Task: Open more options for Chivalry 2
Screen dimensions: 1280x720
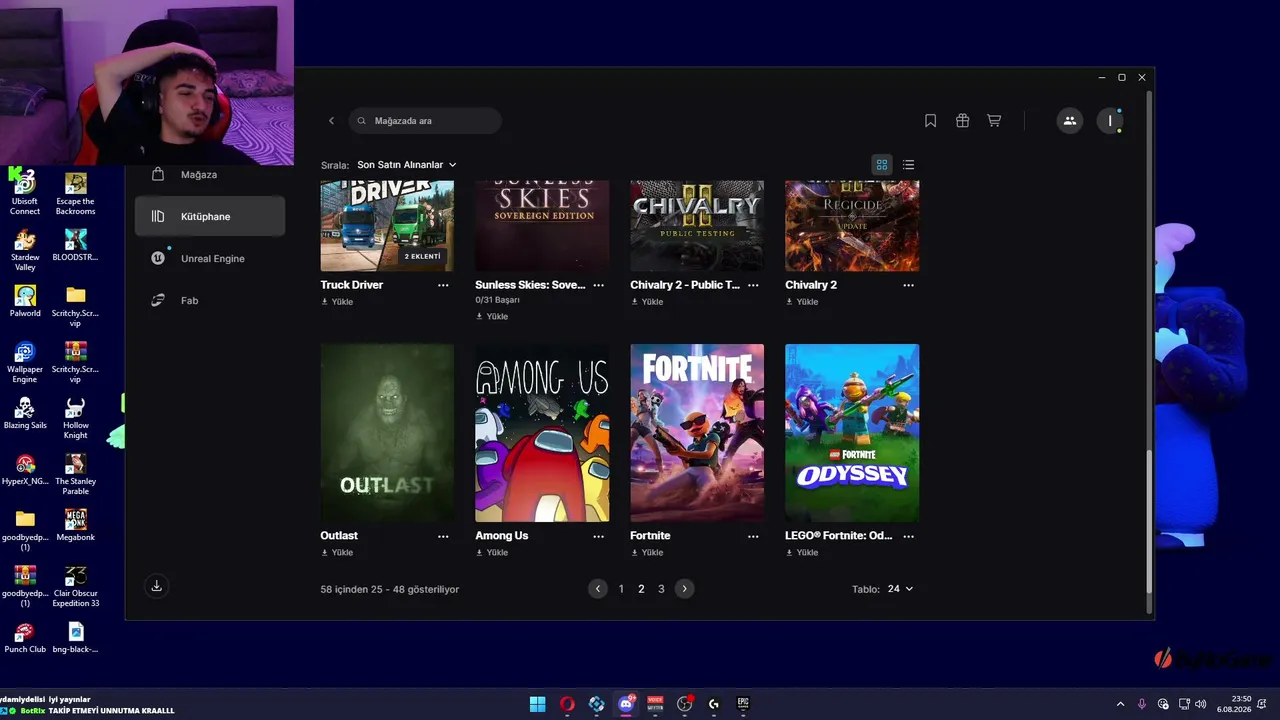Action: point(908,285)
